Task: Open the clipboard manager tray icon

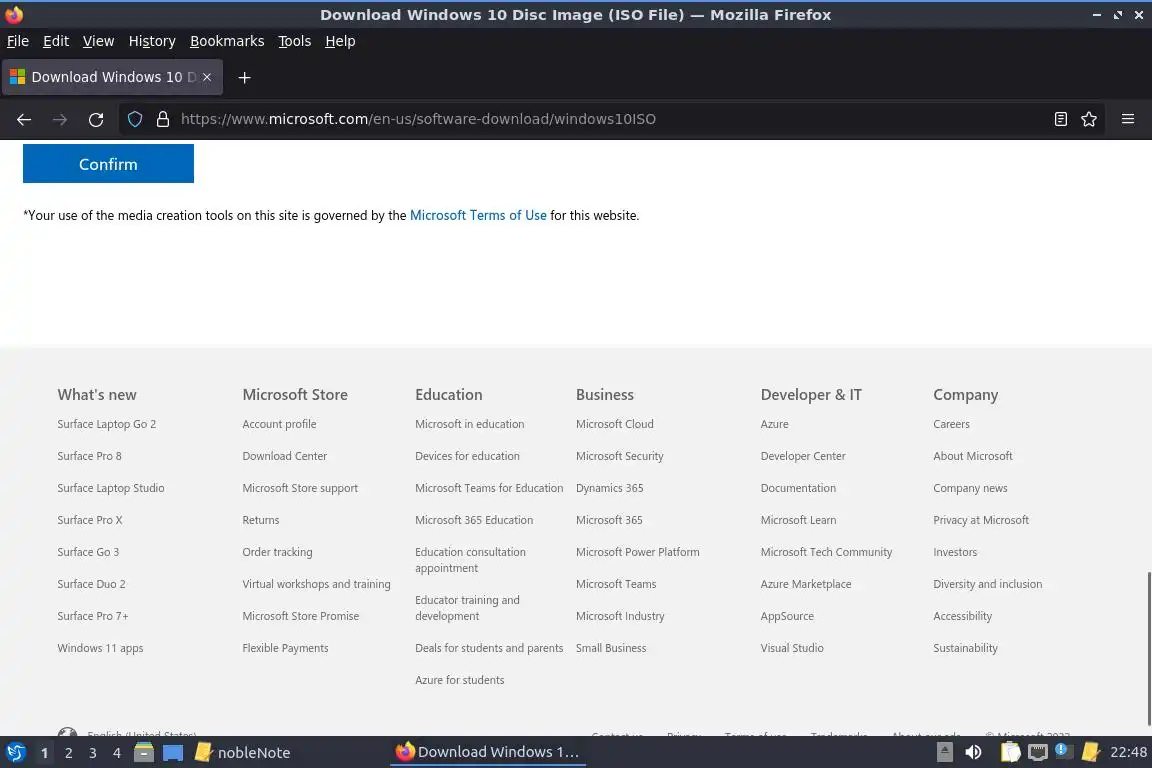Action: coord(1010,752)
